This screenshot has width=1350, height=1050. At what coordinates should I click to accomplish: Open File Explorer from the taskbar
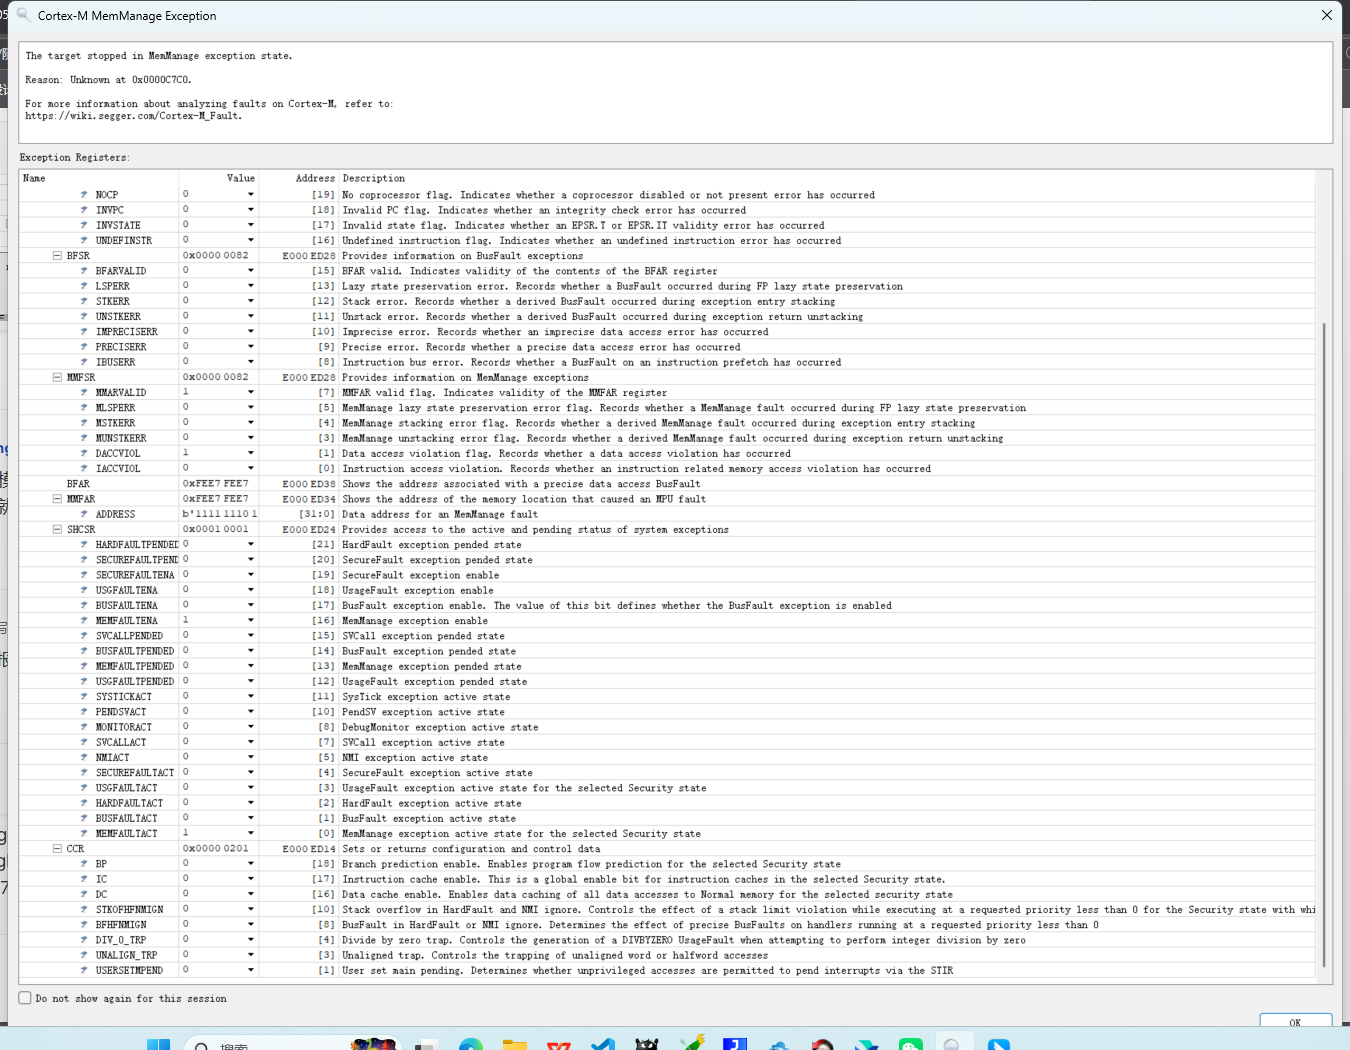pos(515,1044)
